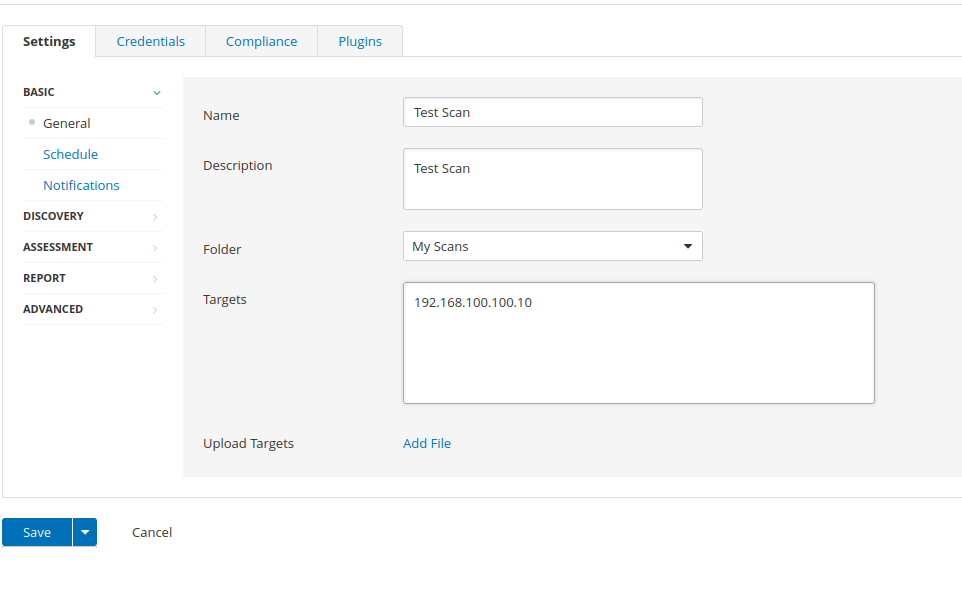Viewport: 962px width, 604px height.
Task: Click the Targets text box
Action: [638, 343]
